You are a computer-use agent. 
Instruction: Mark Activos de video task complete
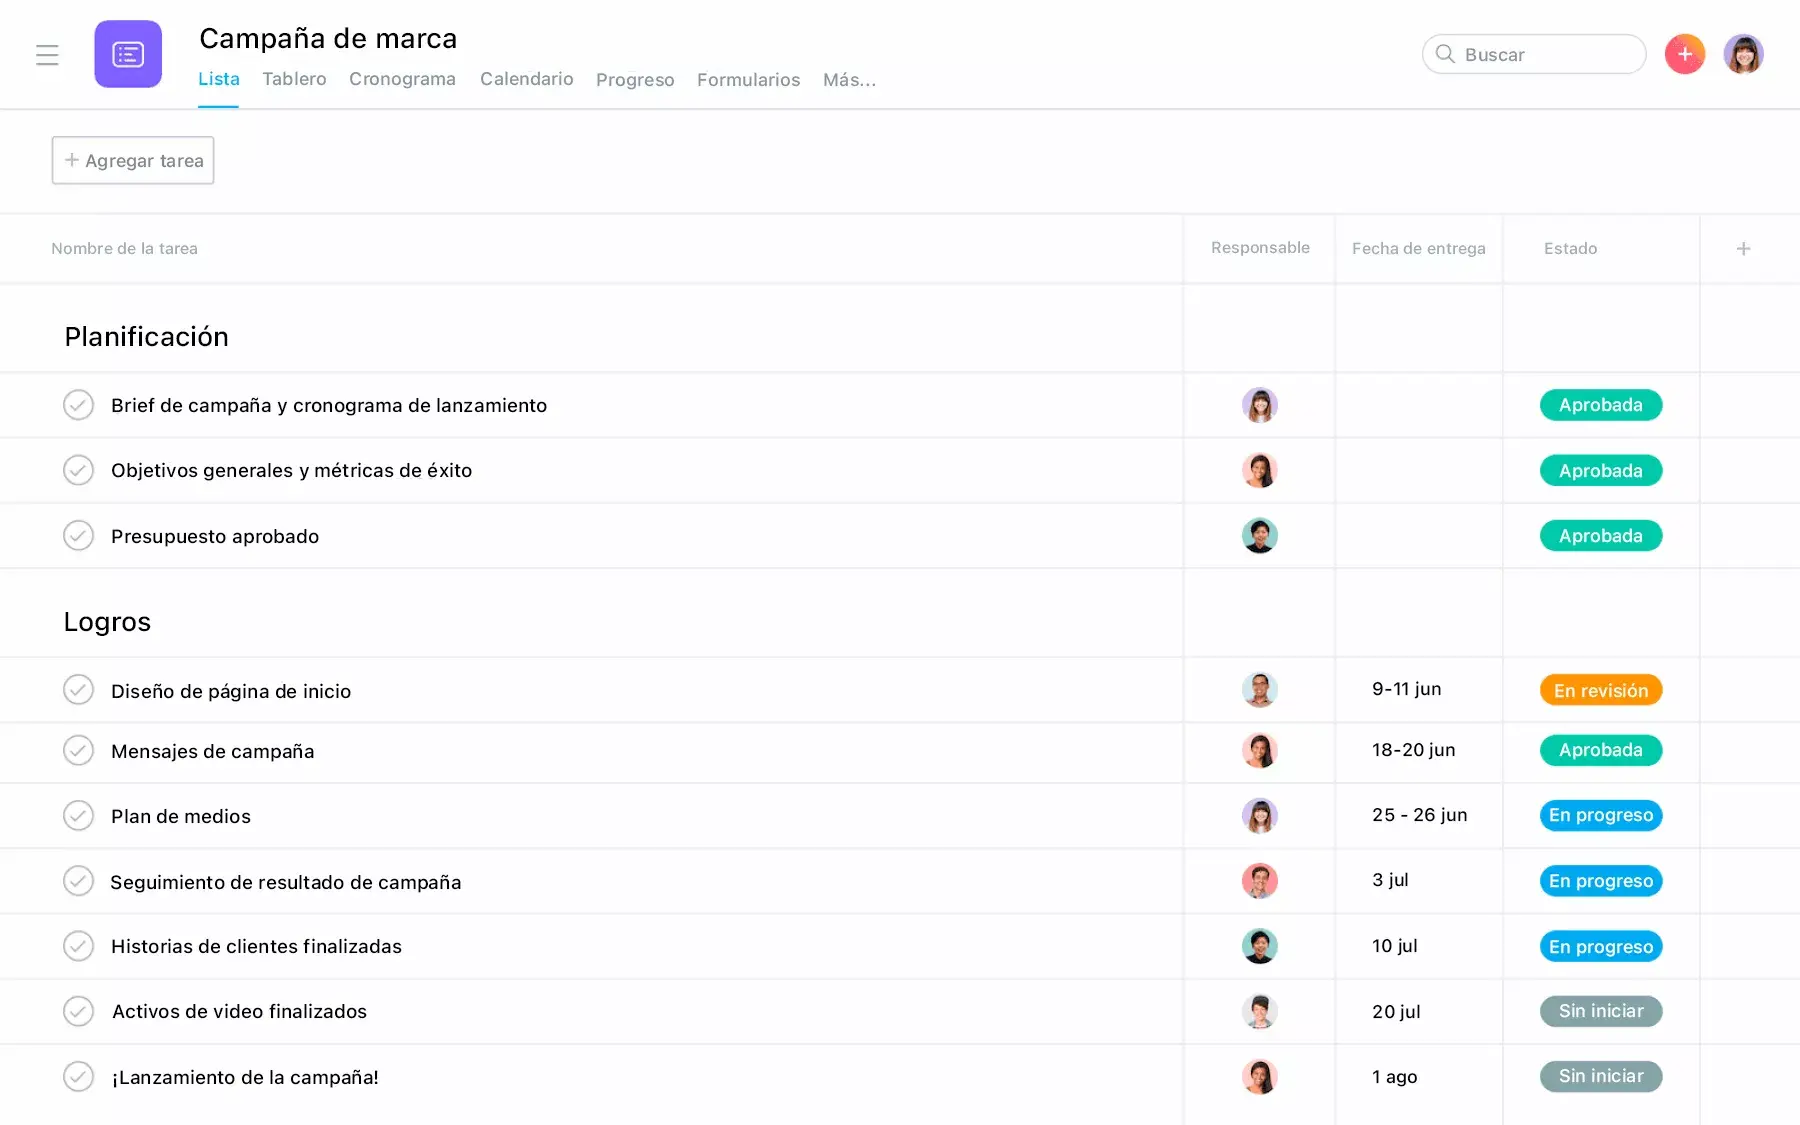click(x=78, y=1011)
